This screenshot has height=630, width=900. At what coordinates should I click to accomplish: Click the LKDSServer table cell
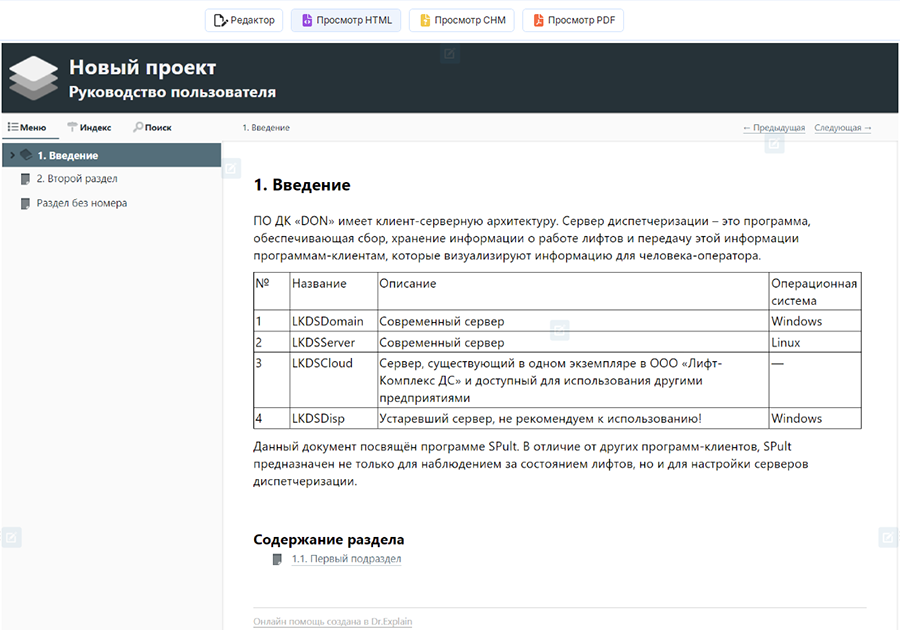tap(333, 343)
